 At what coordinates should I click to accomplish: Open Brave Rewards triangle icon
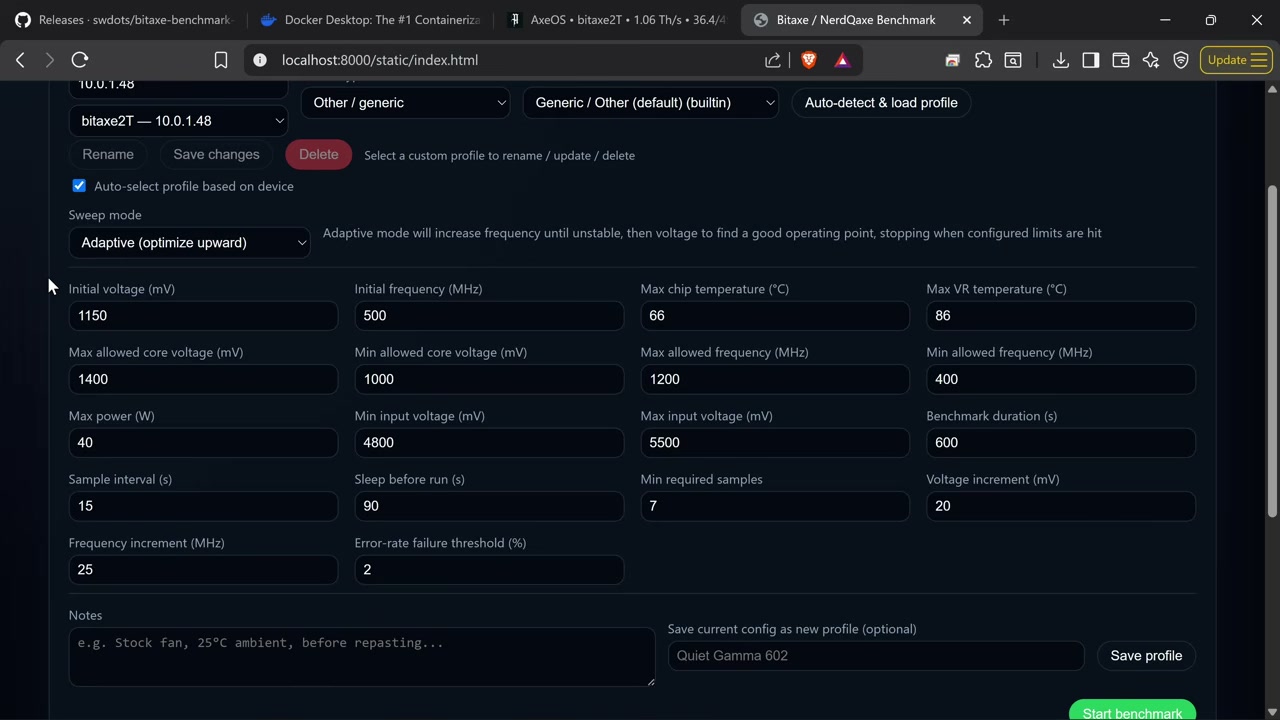(x=842, y=60)
